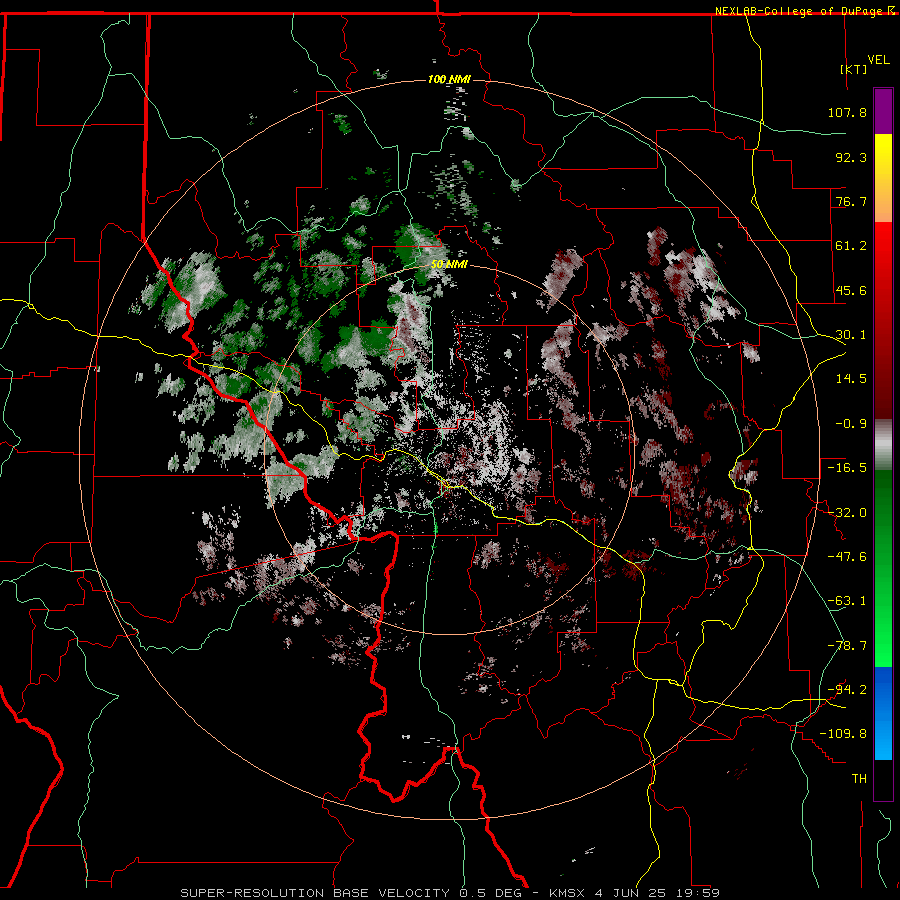
Task: Click the yellow-orange segment of color bar
Action: pos(883,178)
